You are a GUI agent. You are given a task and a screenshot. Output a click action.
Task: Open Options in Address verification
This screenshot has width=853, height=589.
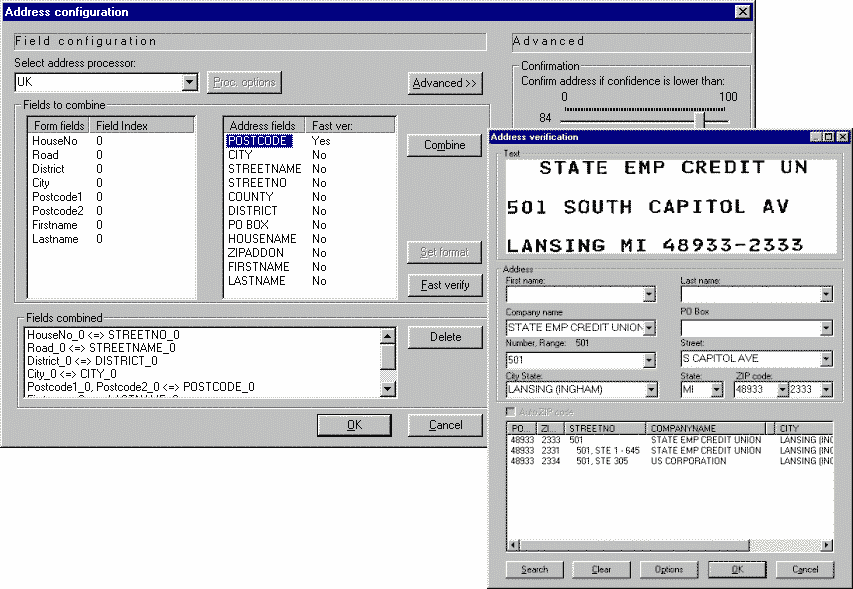(x=669, y=570)
